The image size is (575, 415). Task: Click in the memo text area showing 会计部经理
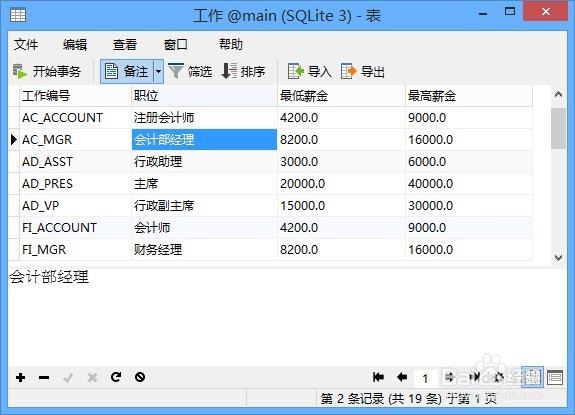point(287,317)
